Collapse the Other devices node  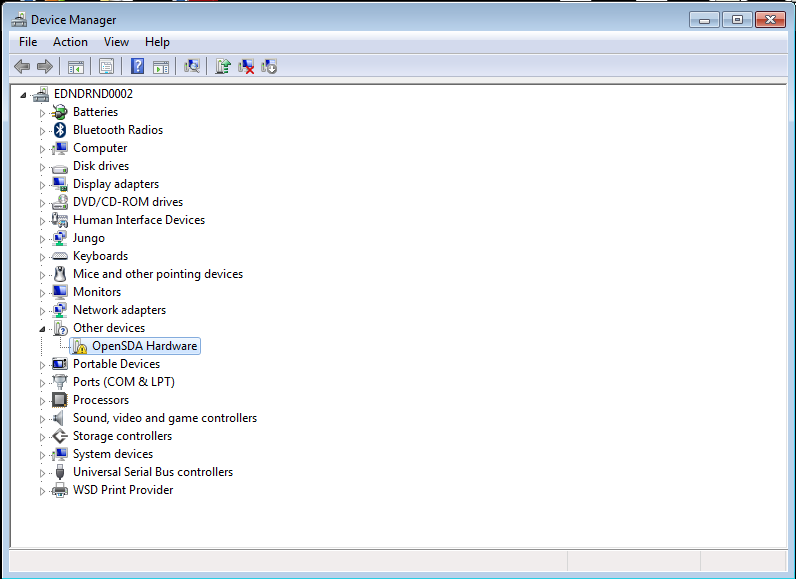42,329
